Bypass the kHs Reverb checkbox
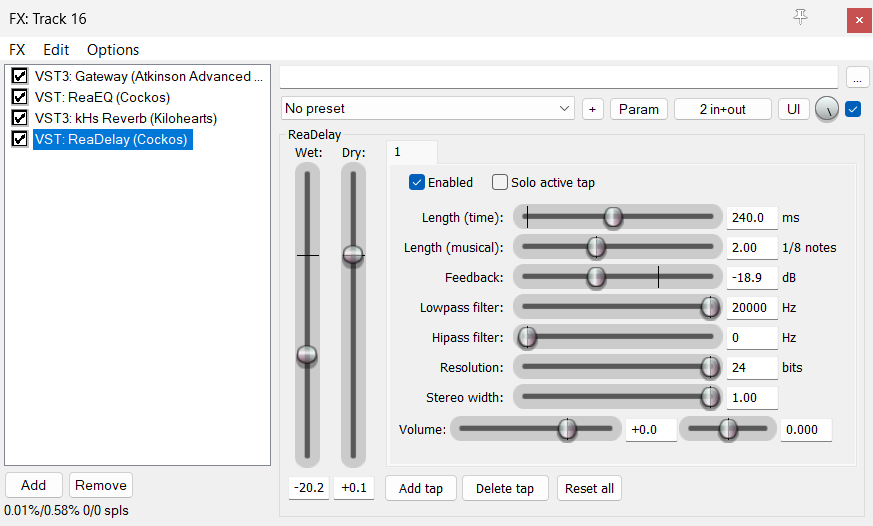 coord(19,118)
